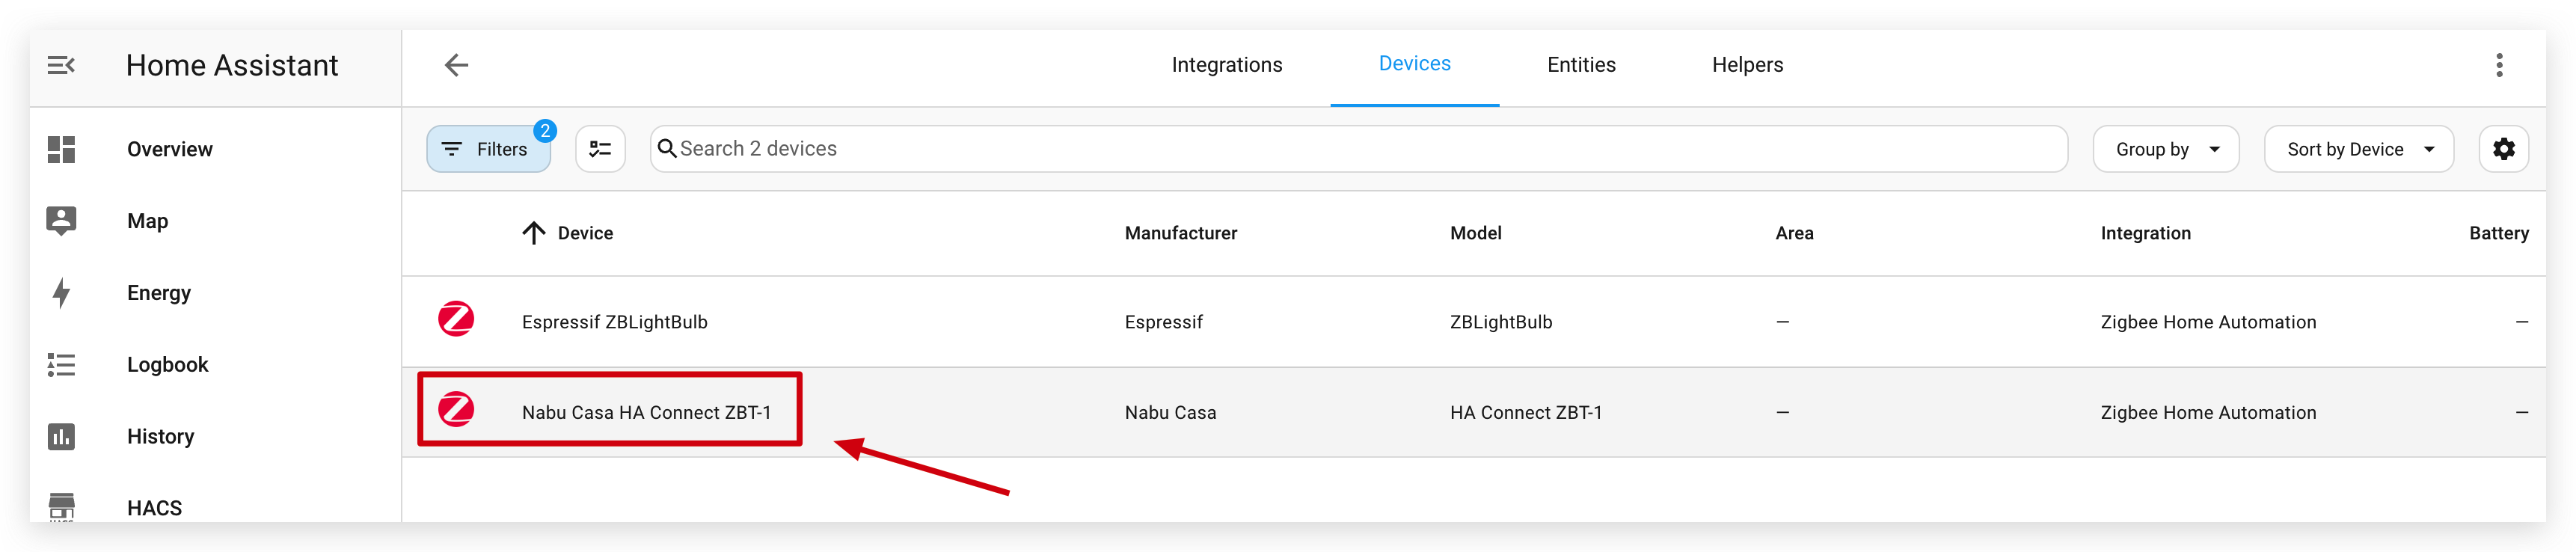
Task: Click the Nabu Casa manufacturer cell
Action: [x=1170, y=413]
